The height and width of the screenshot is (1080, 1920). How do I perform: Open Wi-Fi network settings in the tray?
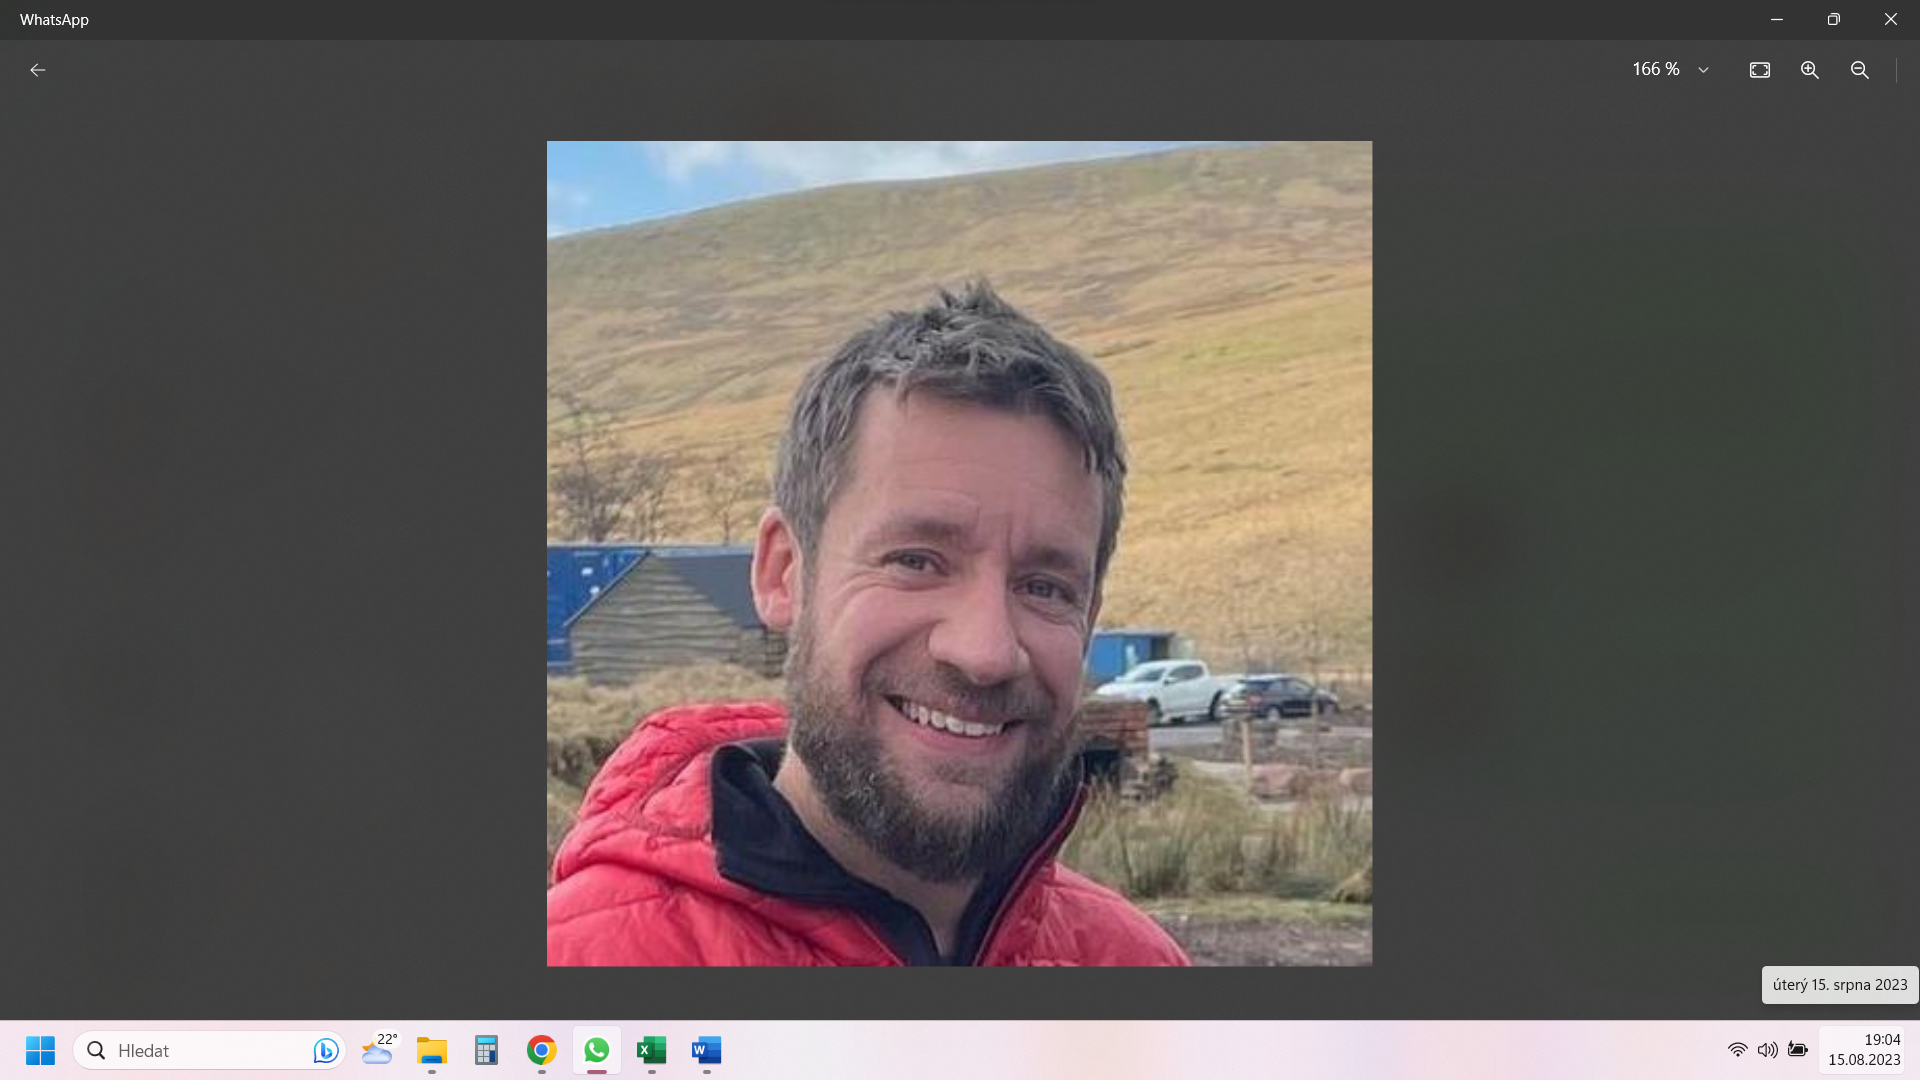(x=1737, y=1050)
